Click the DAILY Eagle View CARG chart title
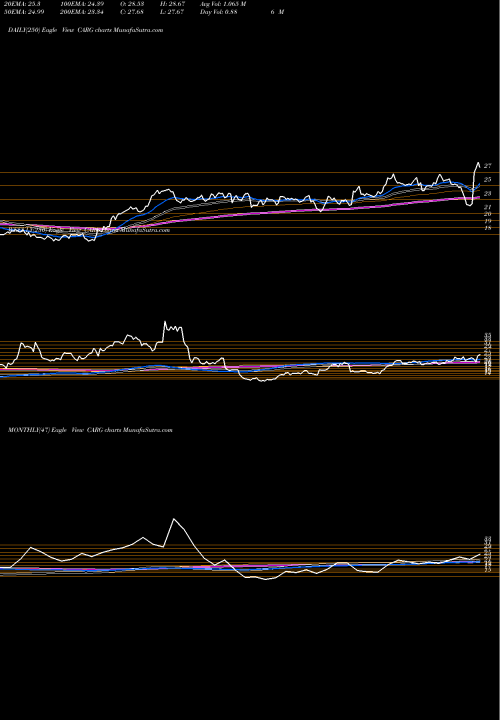 pos(85,30)
